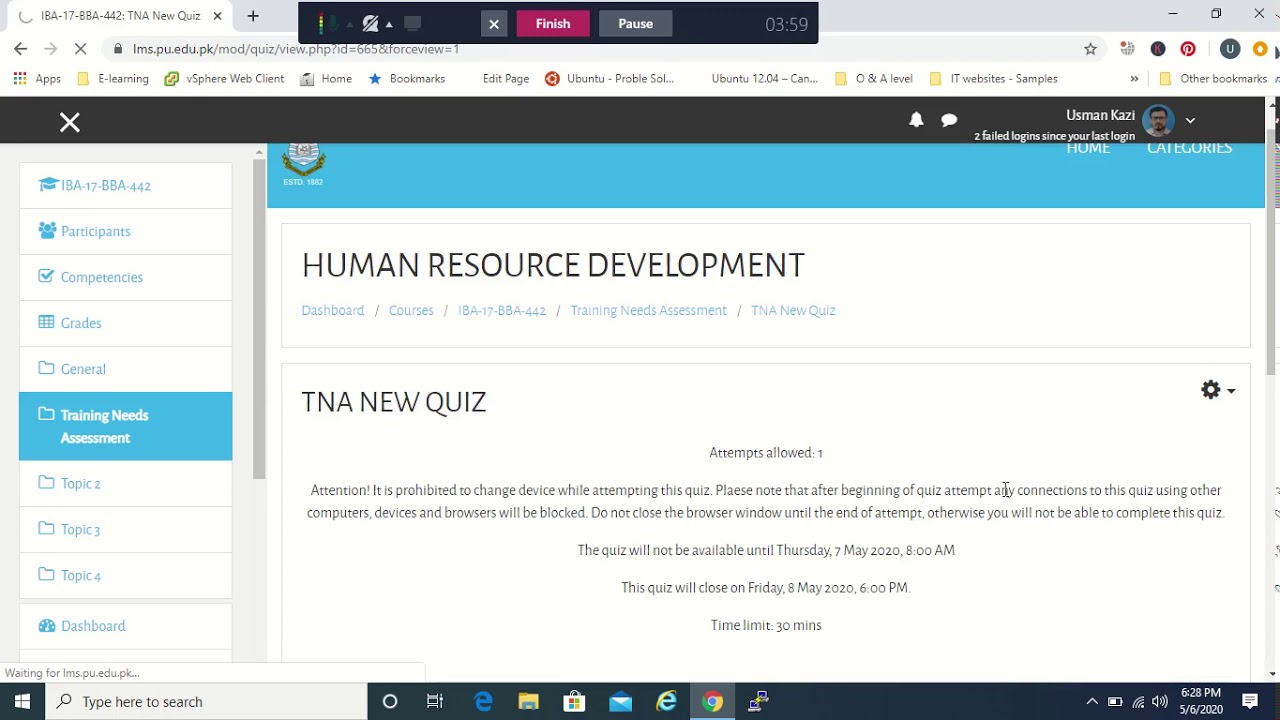
Task: Click the address bar URL
Action: tap(296, 49)
